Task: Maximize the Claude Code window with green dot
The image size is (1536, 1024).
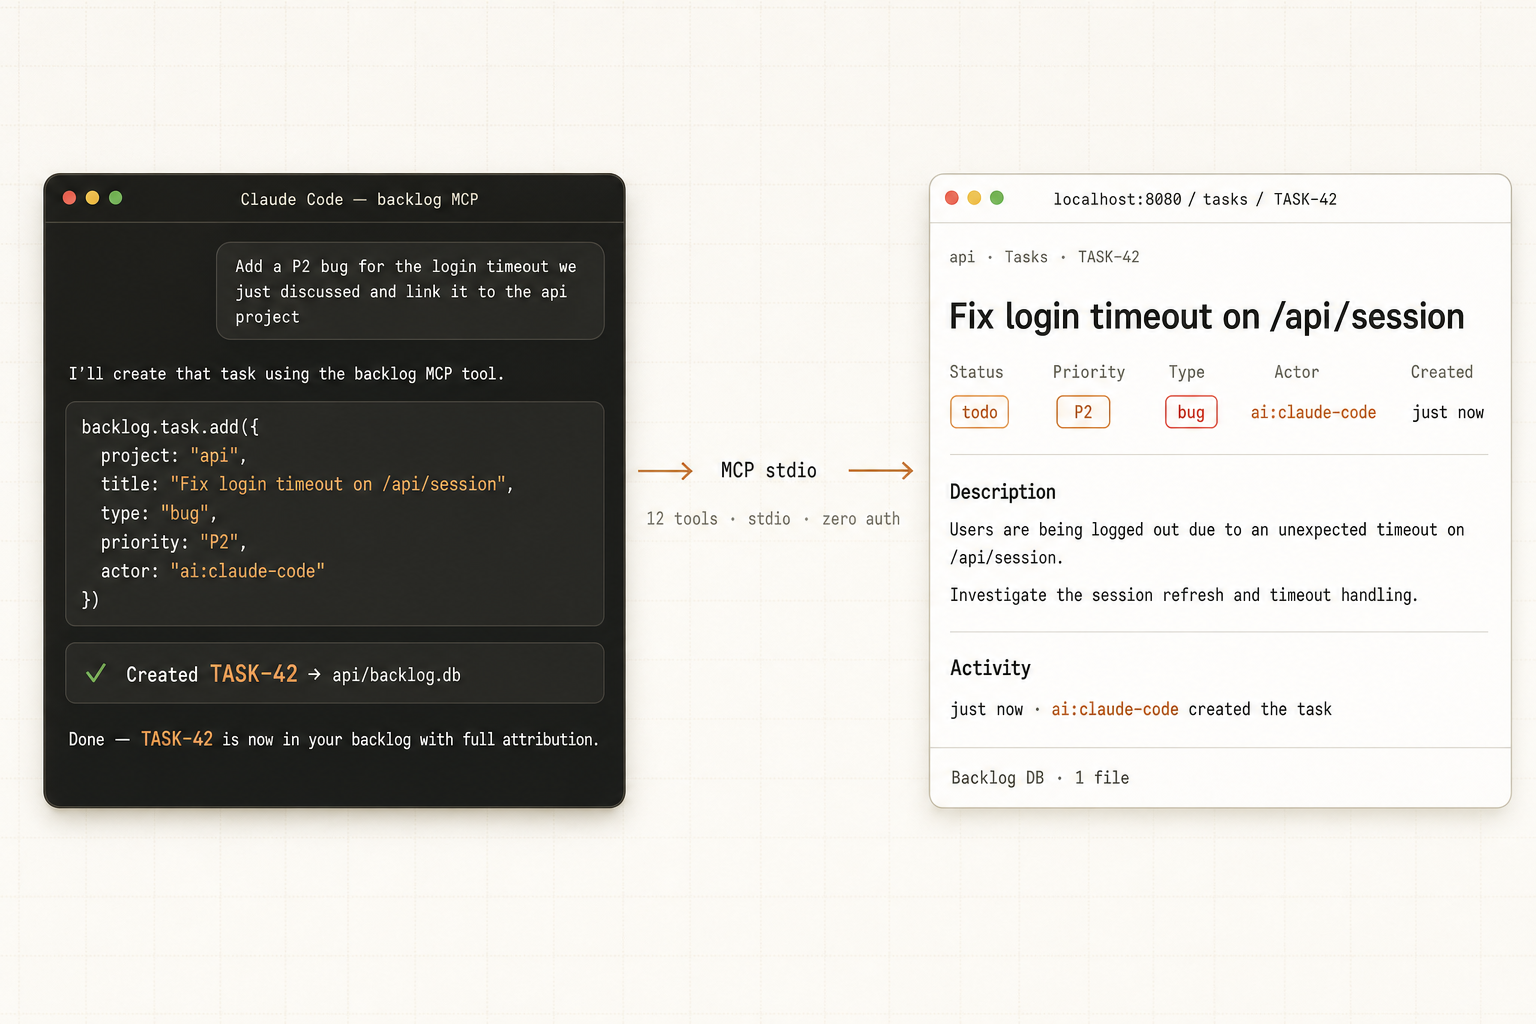Action: [115, 198]
